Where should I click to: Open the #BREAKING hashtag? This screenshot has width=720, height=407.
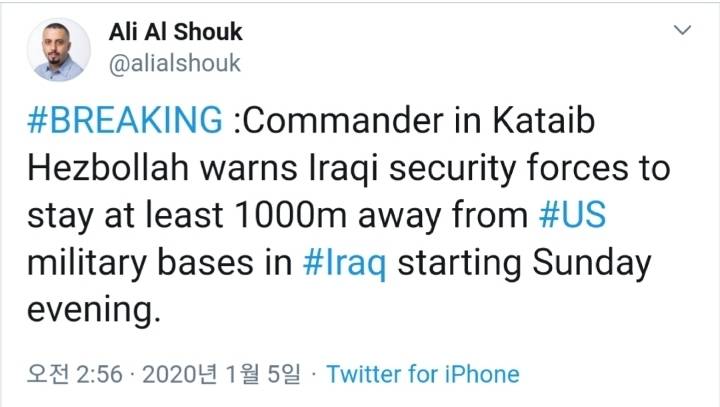coord(122,120)
